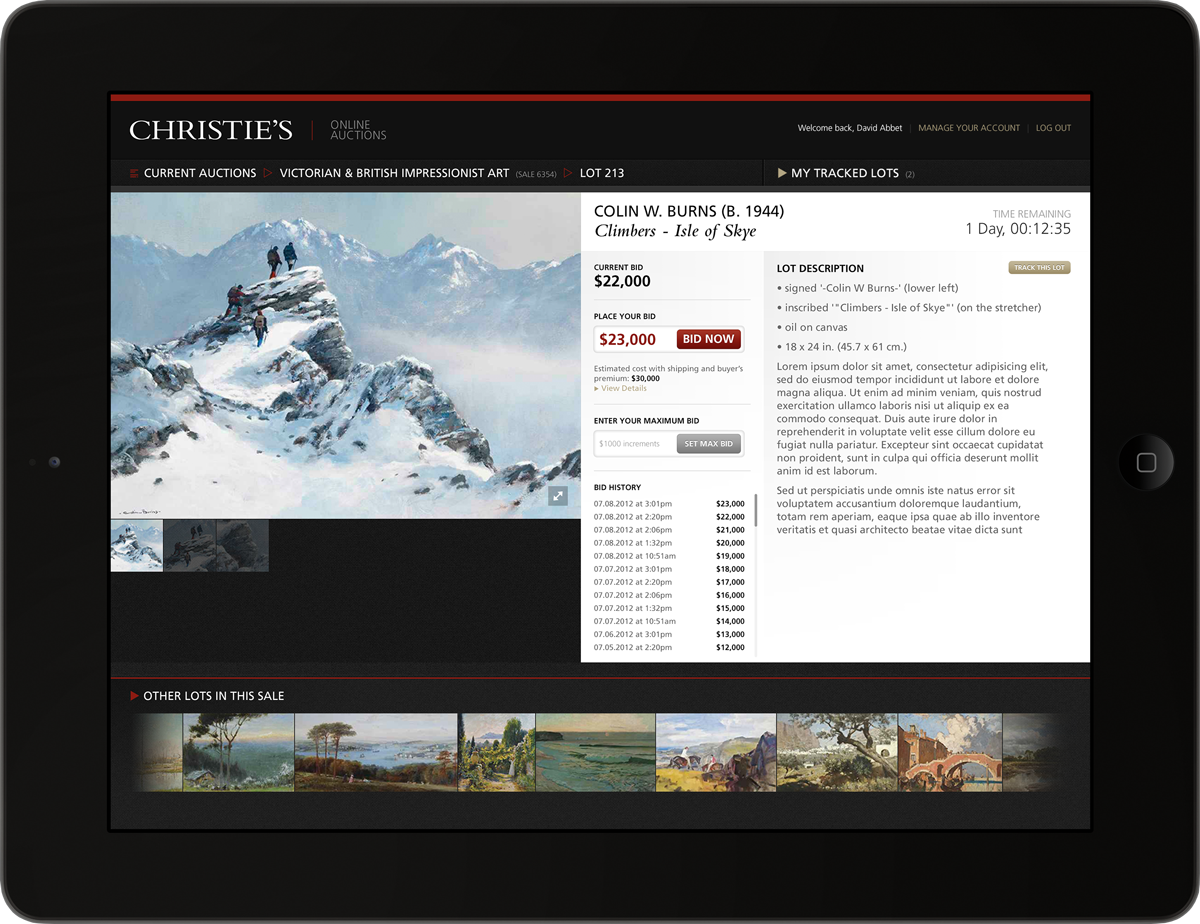The image size is (1200, 924).
Task: Click the Welcome back, David Abbet text
Action: [x=850, y=128]
